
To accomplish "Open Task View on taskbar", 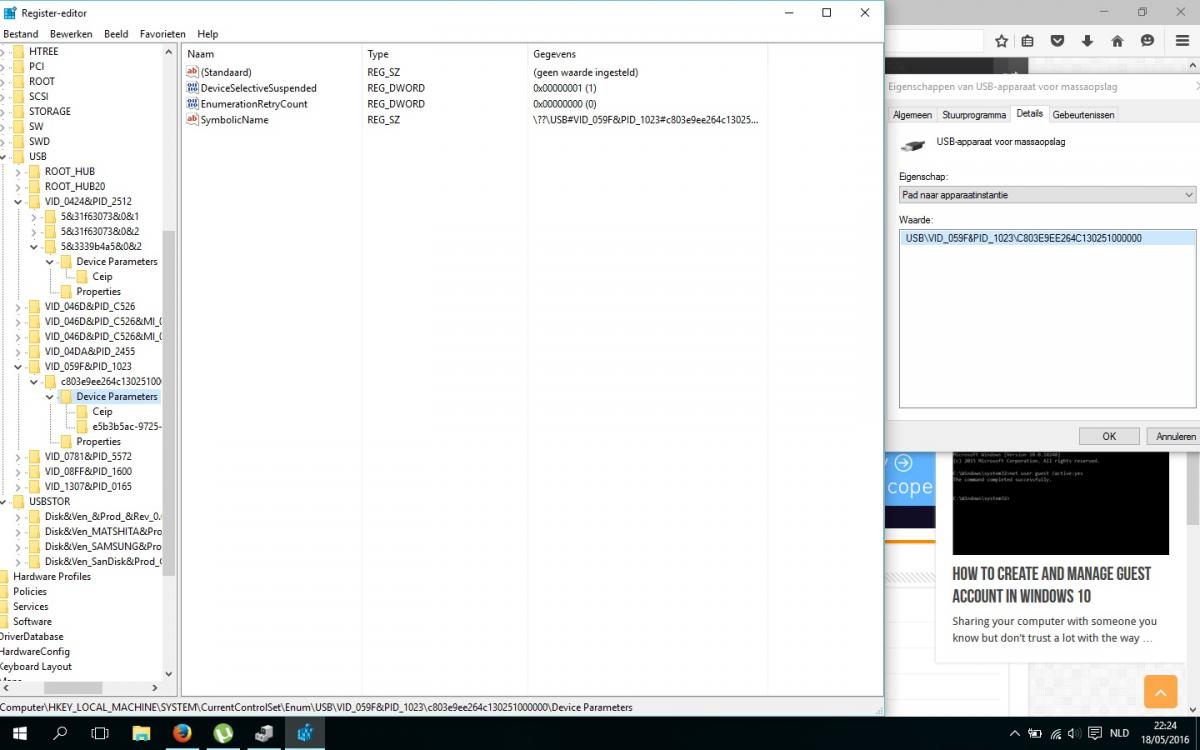I will [x=100, y=733].
